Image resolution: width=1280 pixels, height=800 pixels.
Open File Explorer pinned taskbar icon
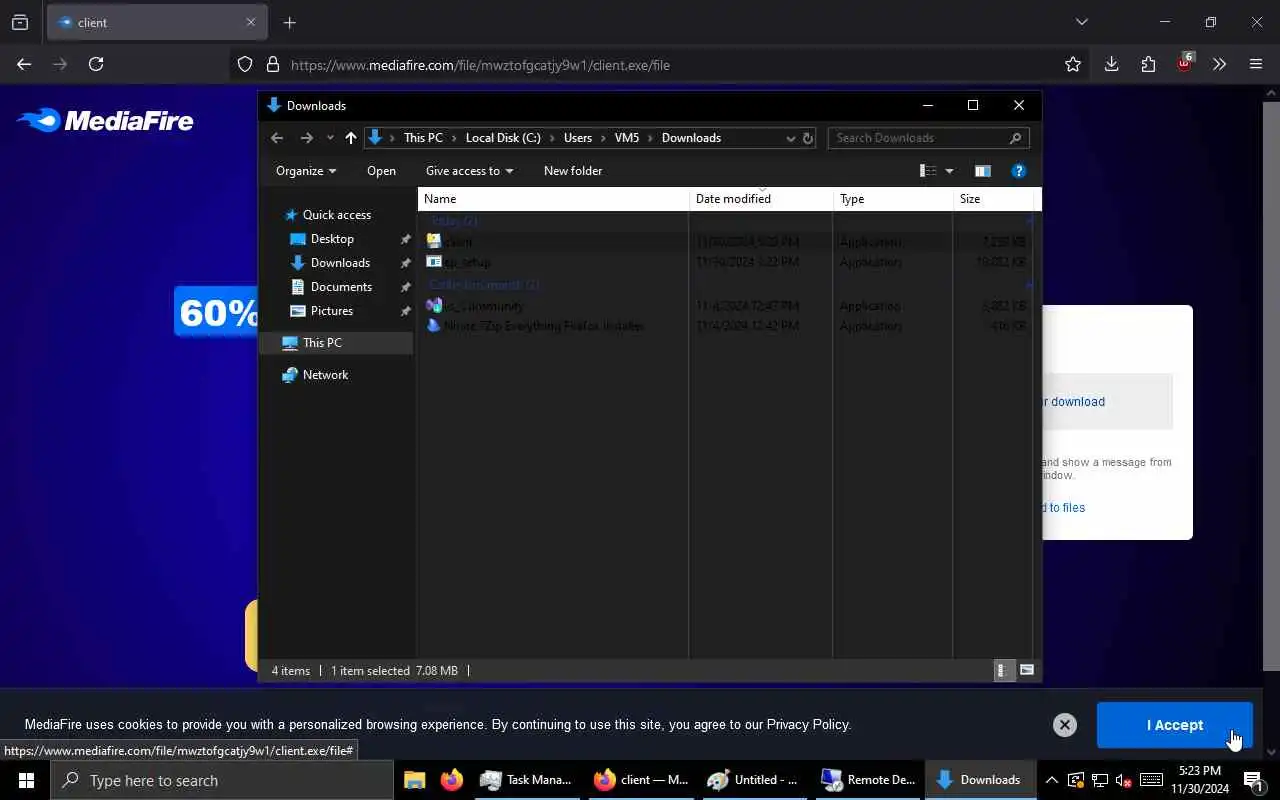click(414, 780)
